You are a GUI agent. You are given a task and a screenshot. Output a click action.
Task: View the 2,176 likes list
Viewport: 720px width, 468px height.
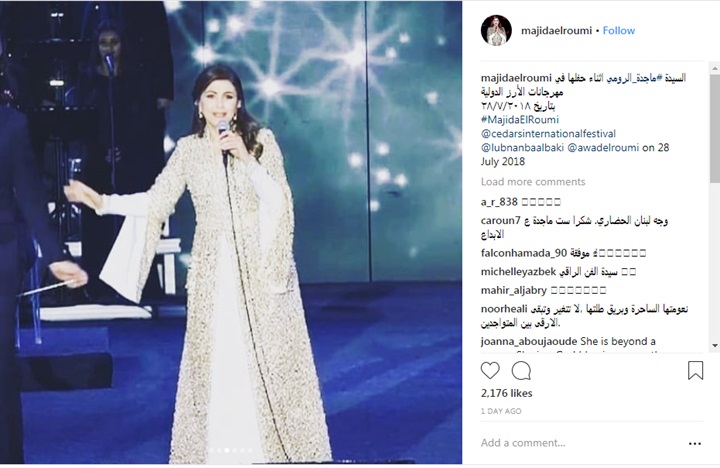point(506,393)
